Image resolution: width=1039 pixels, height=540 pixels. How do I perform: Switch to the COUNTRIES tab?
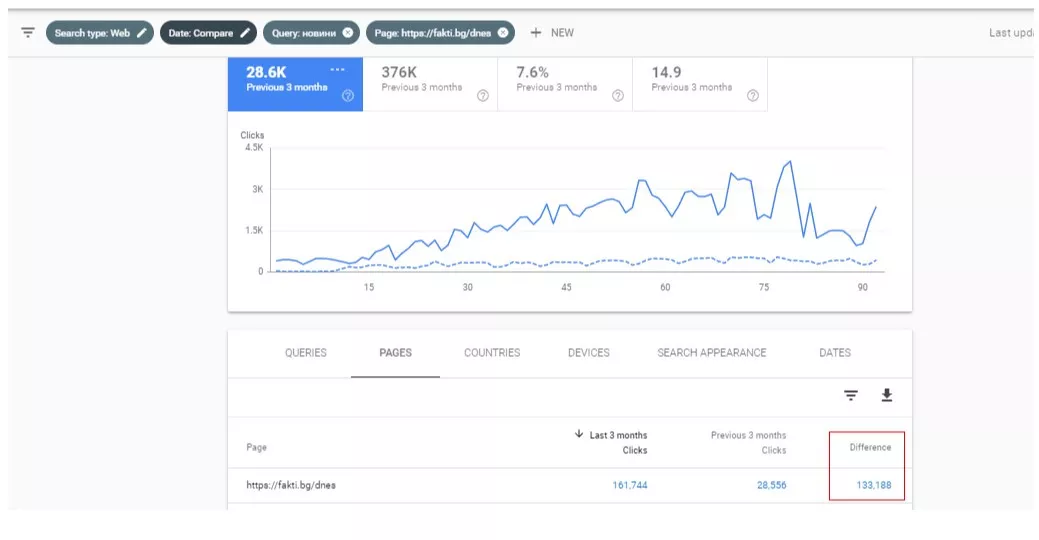[492, 353]
